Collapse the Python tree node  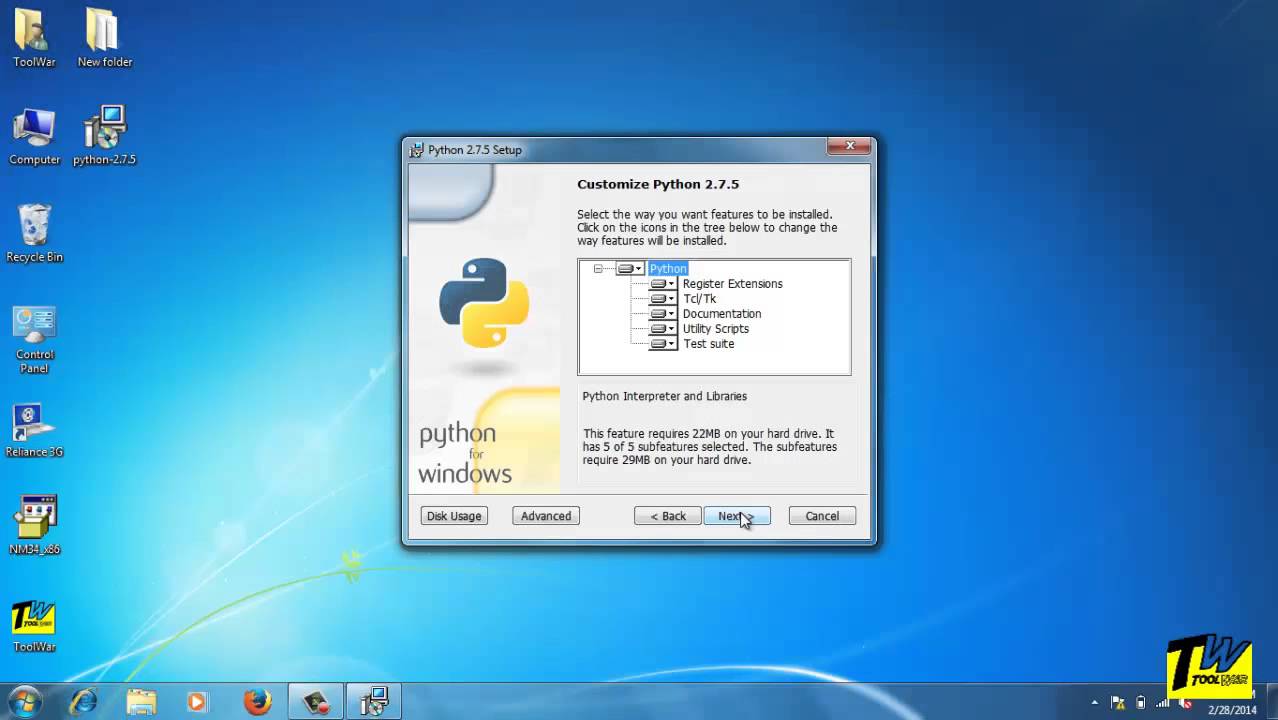tap(598, 268)
